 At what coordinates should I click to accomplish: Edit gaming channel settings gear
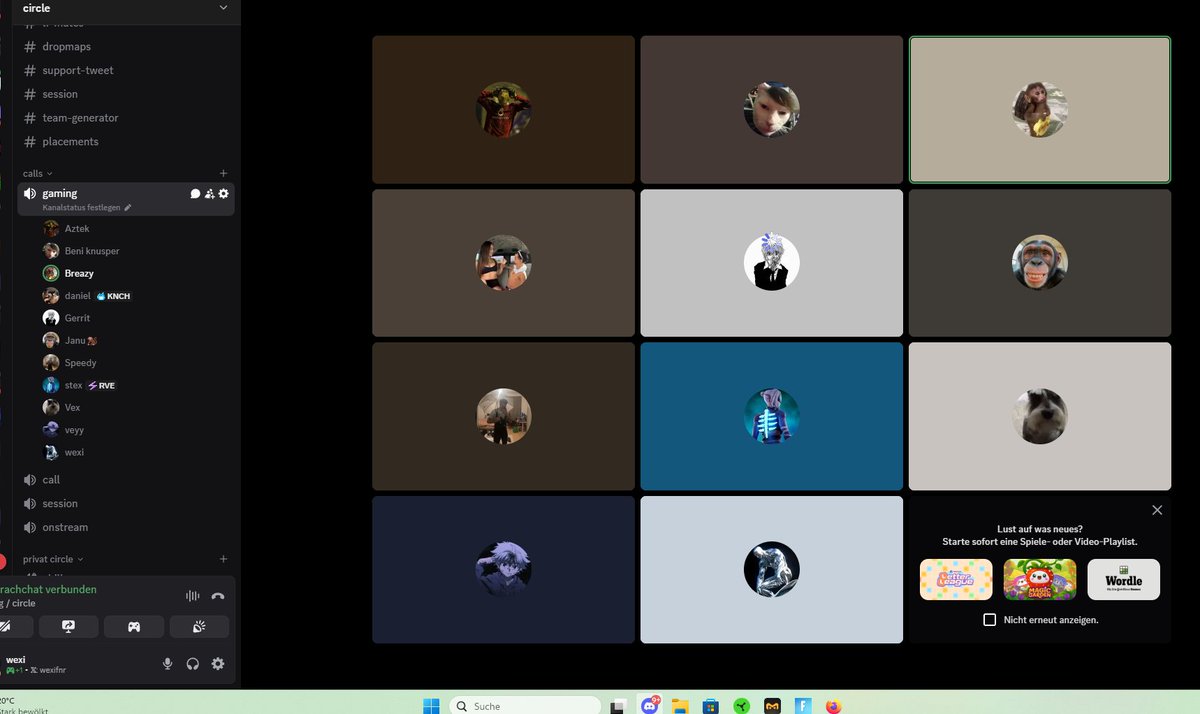click(223, 194)
